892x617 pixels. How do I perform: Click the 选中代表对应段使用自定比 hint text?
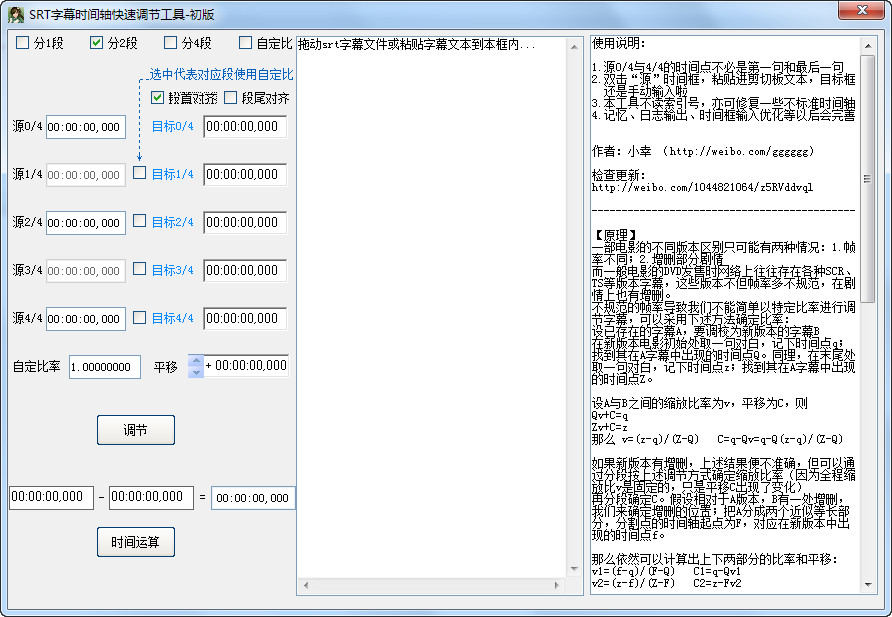(221, 74)
